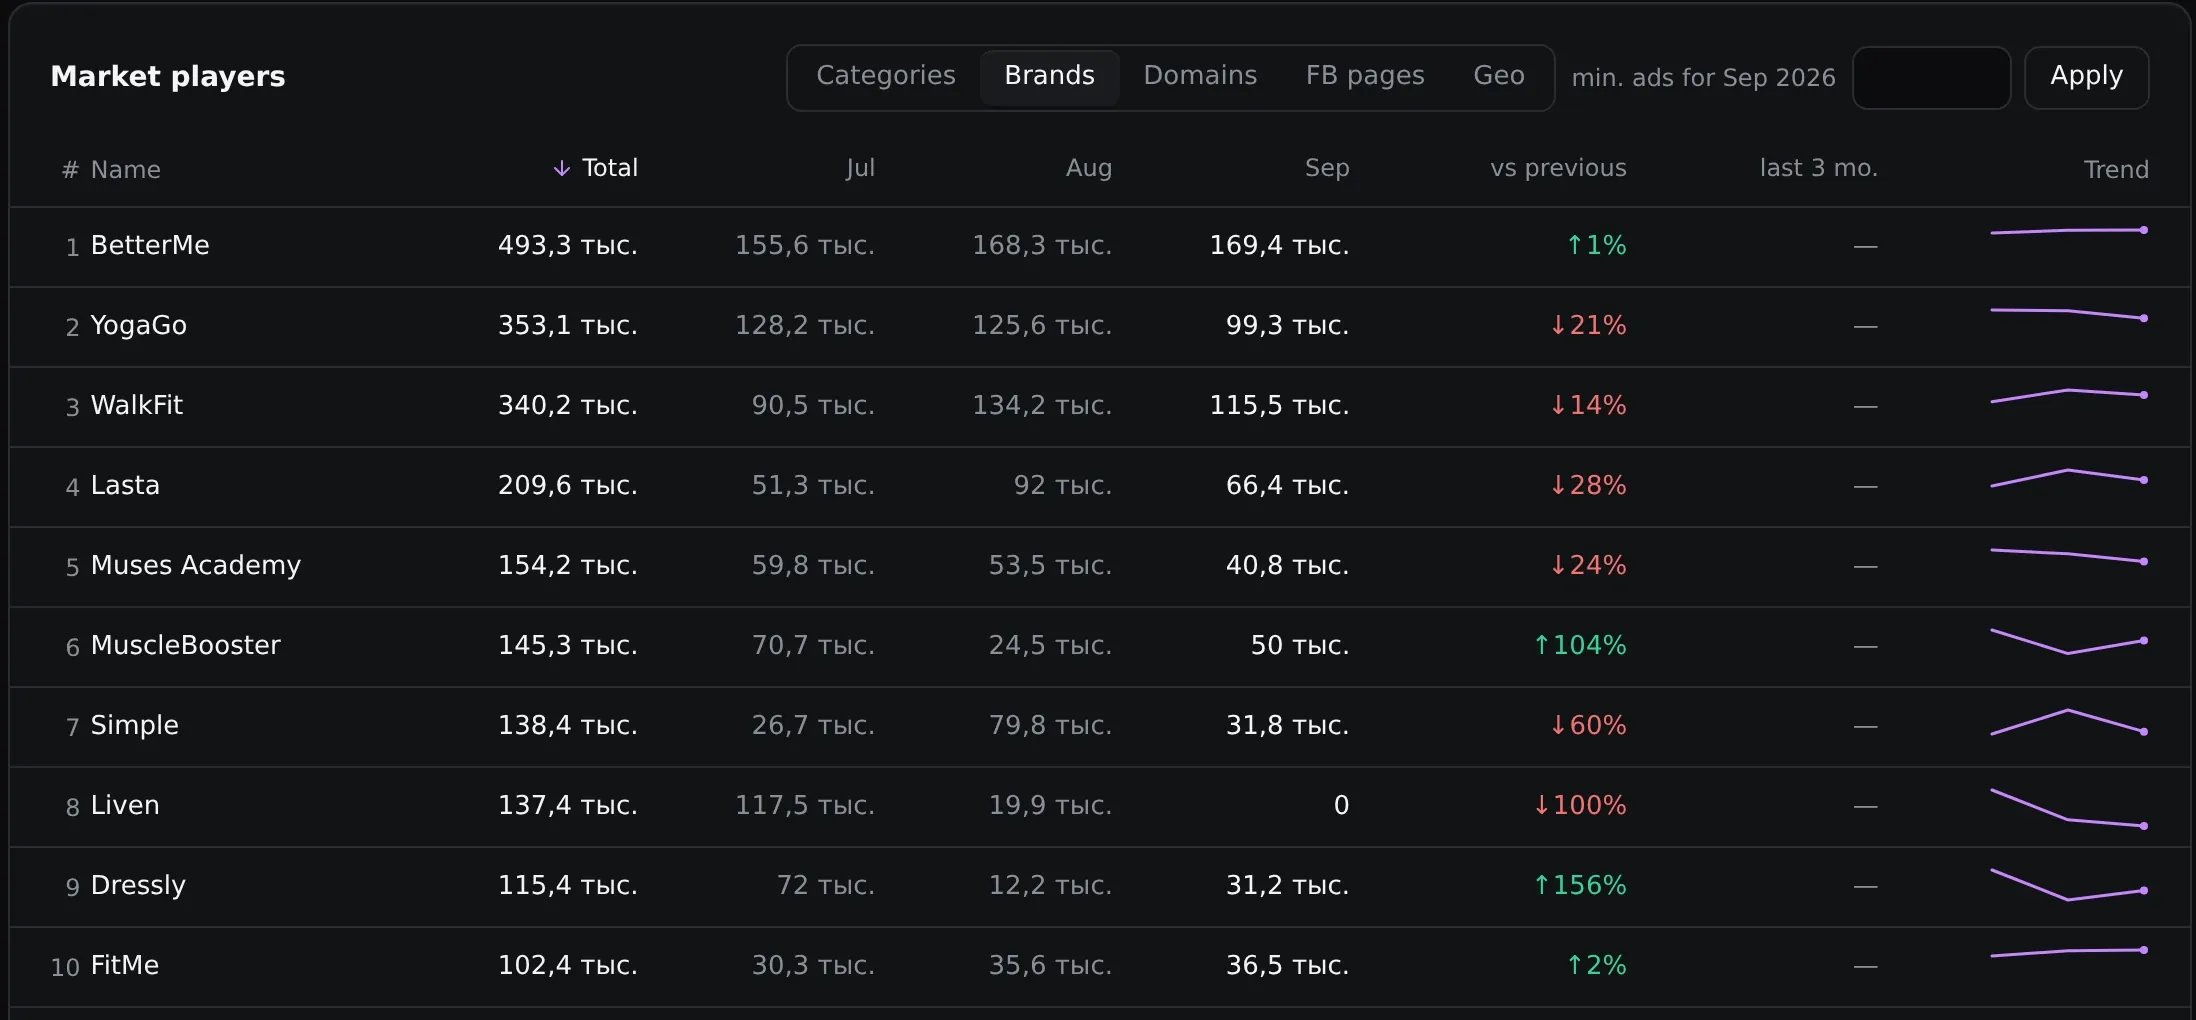Click the last 3 mo. column header

pyautogui.click(x=1819, y=168)
